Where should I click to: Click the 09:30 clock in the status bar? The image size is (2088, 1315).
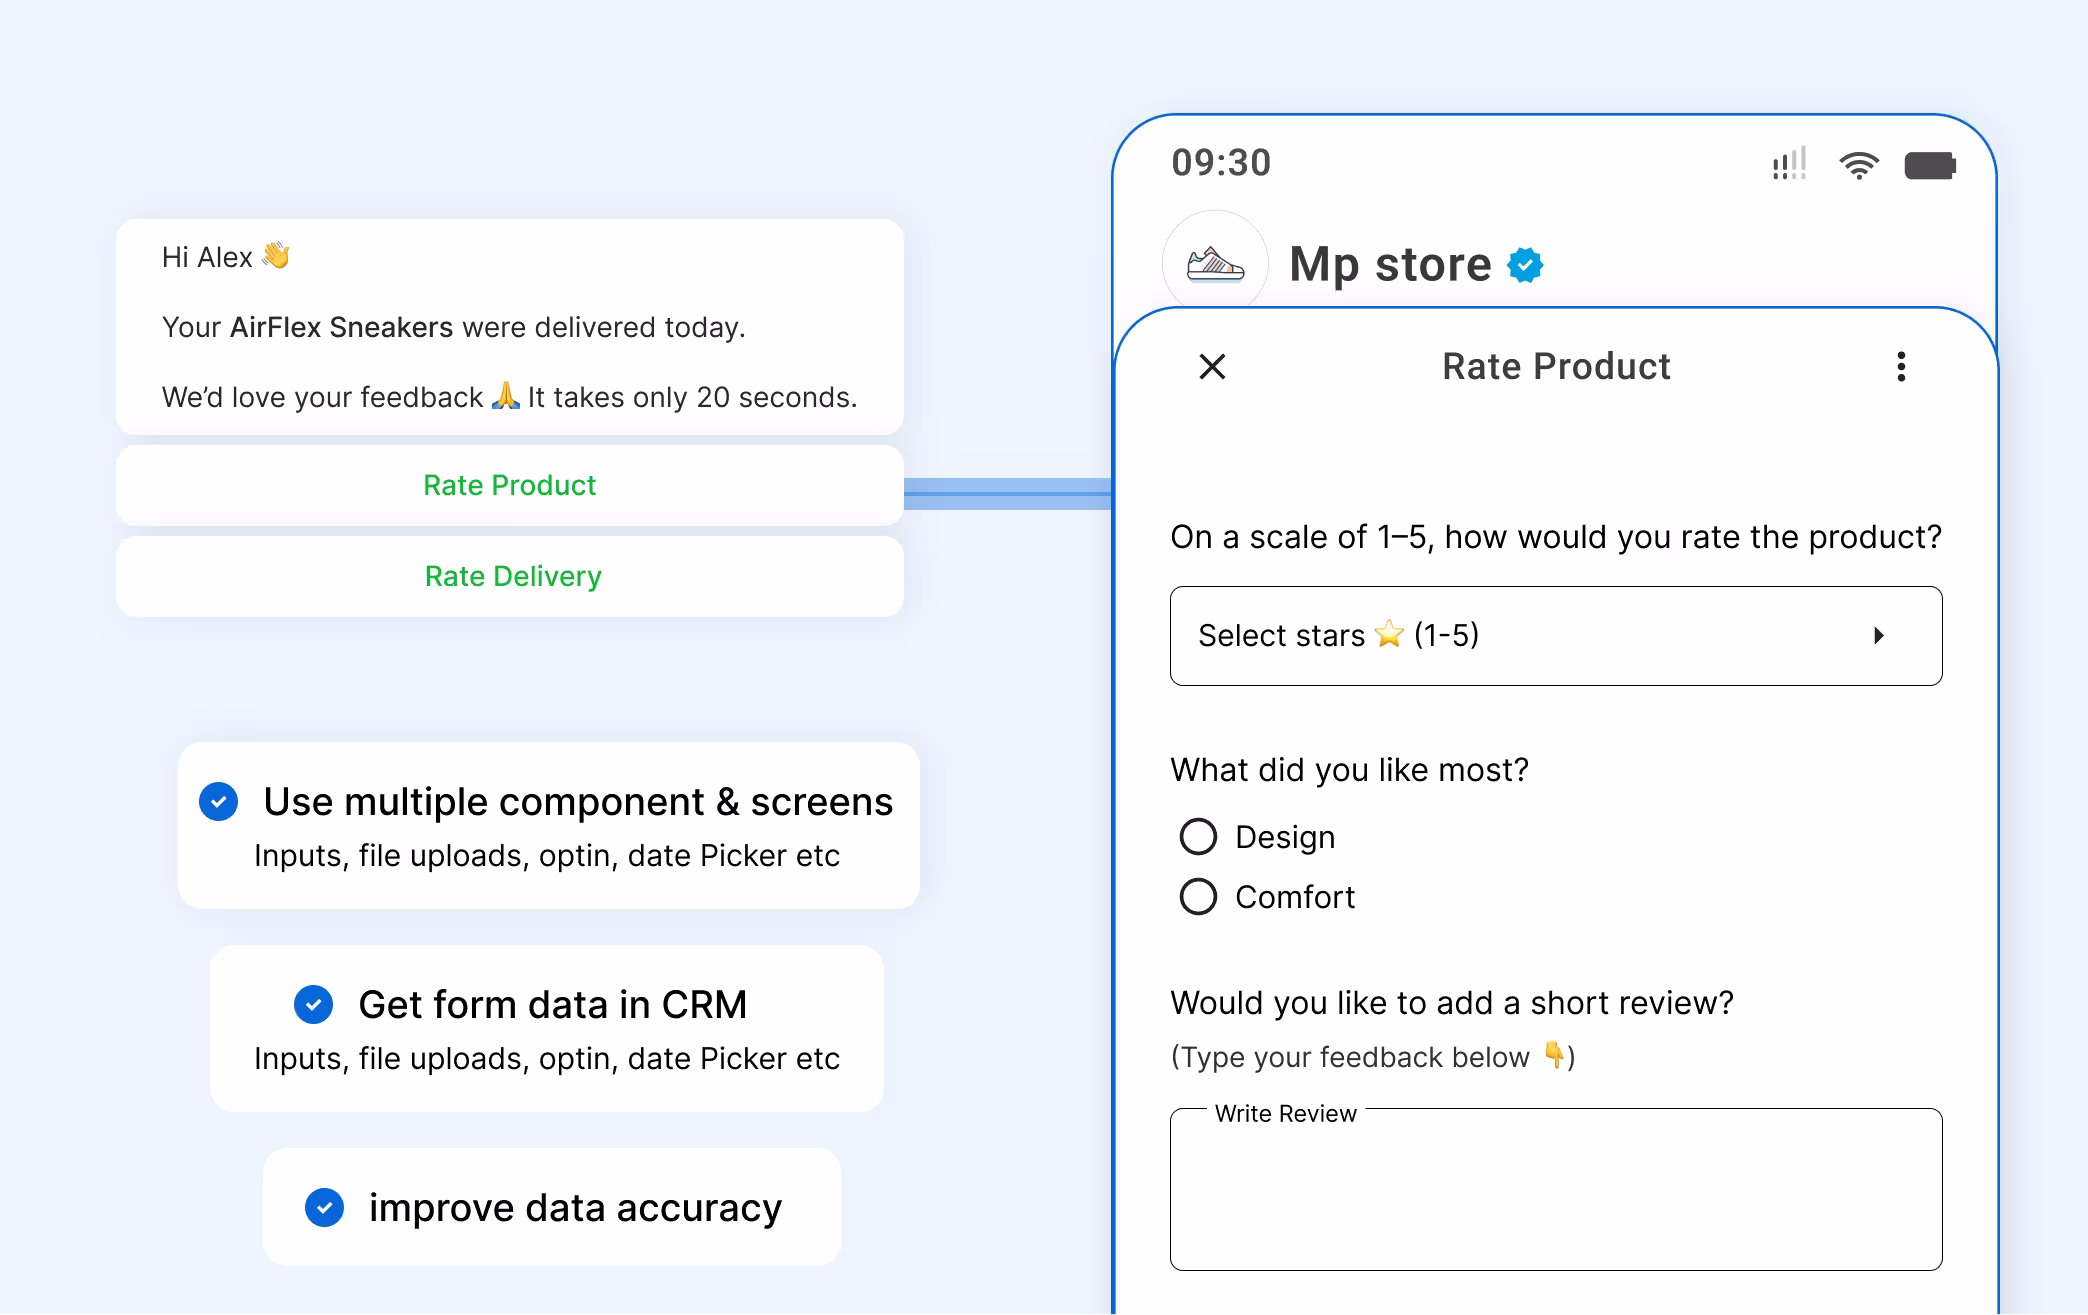coord(1221,163)
